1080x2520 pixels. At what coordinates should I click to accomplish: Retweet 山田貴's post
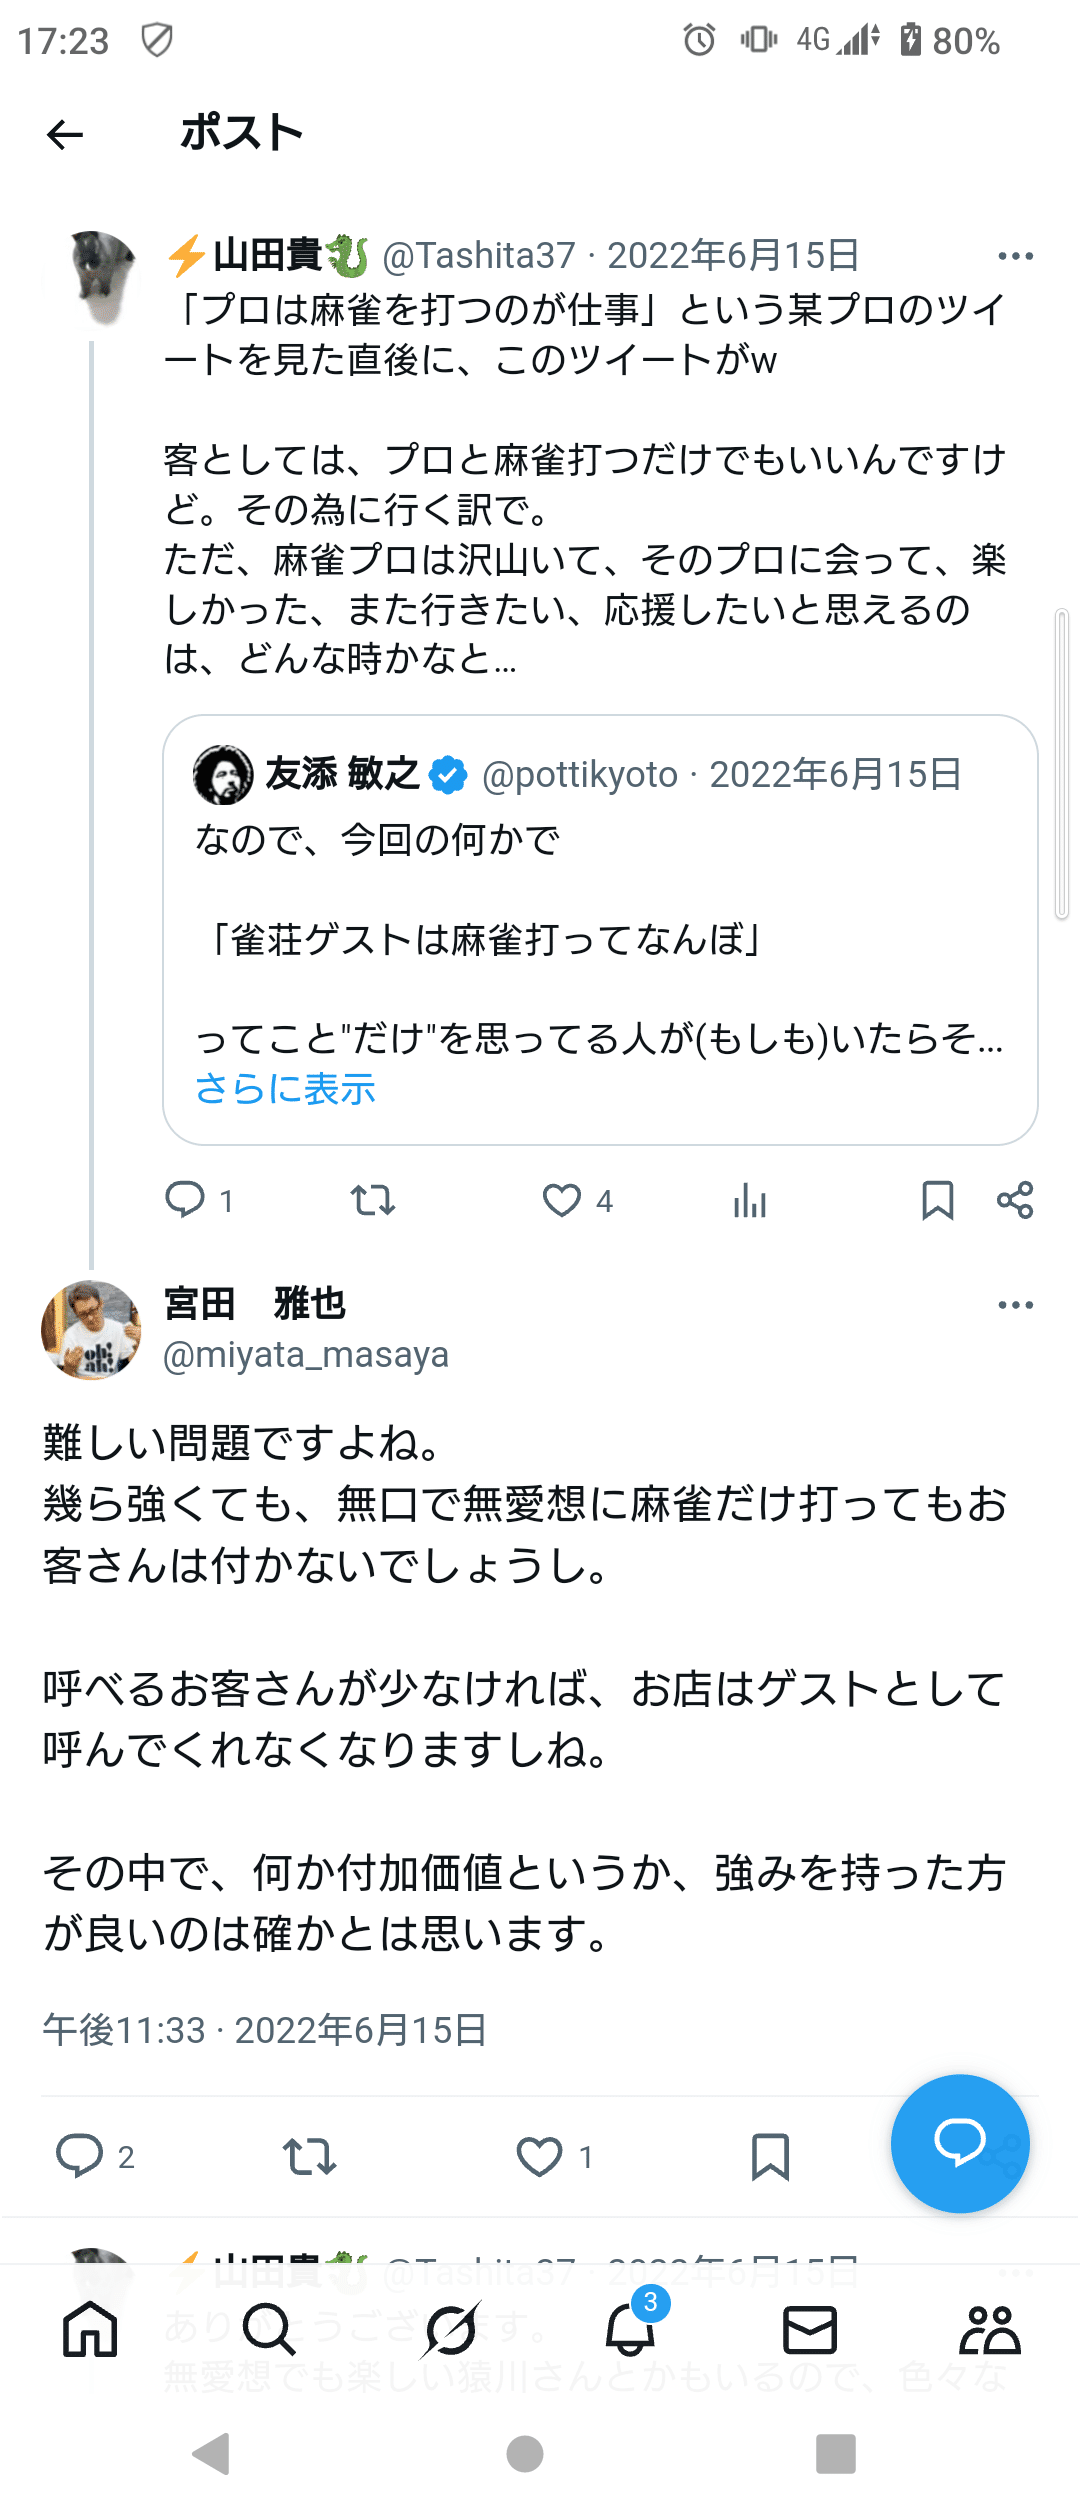(x=374, y=1202)
